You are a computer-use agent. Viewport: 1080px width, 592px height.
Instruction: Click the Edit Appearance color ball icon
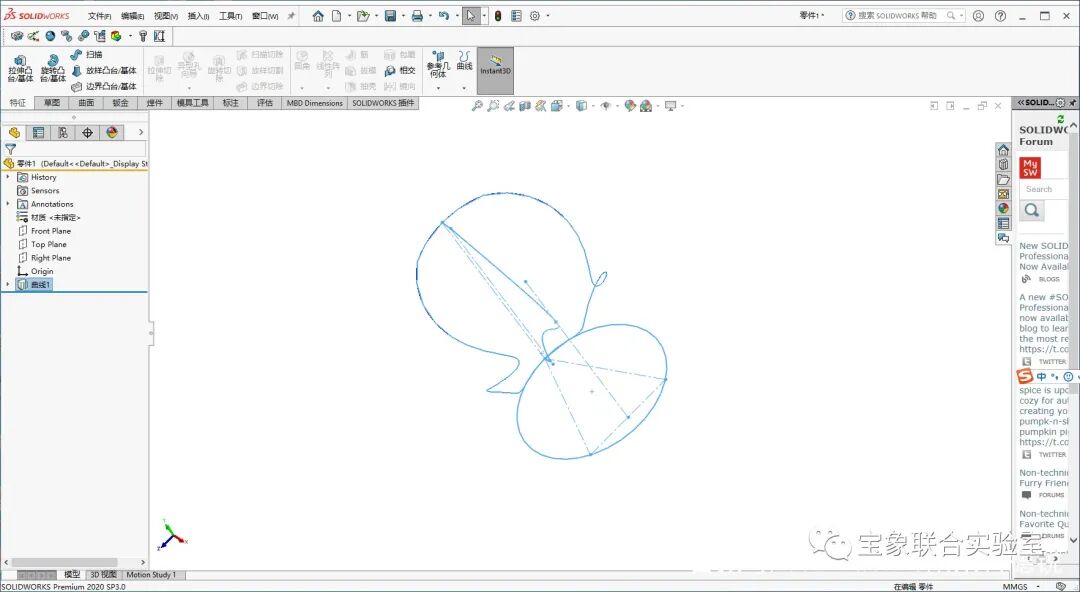(x=630, y=105)
